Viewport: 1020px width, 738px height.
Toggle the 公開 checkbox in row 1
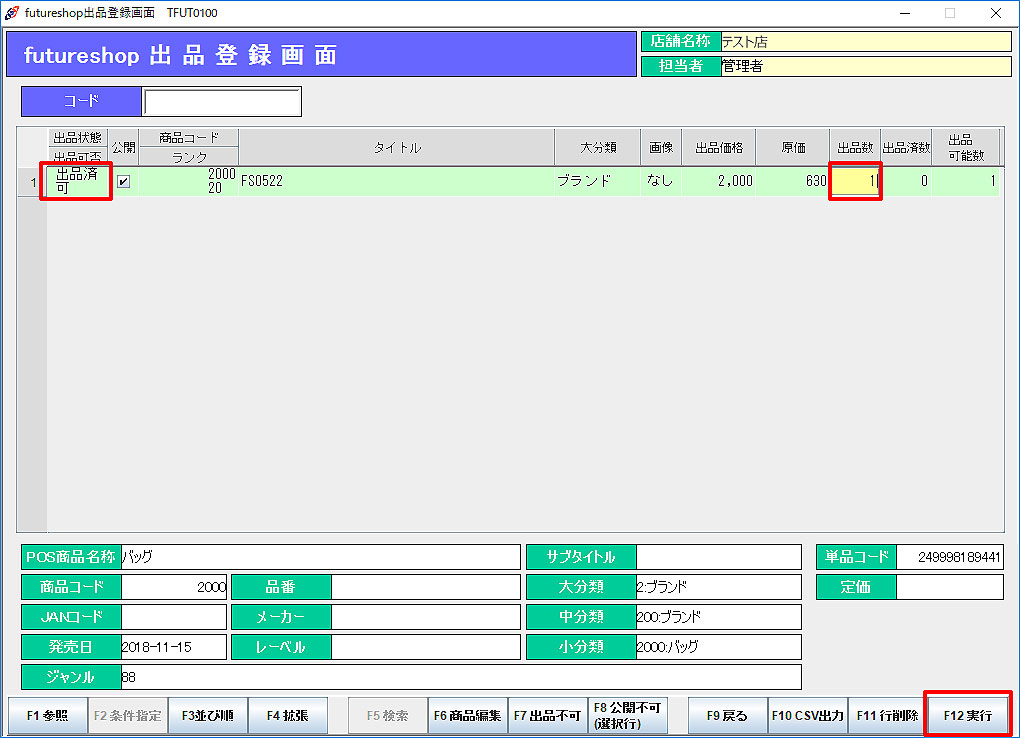pos(124,182)
